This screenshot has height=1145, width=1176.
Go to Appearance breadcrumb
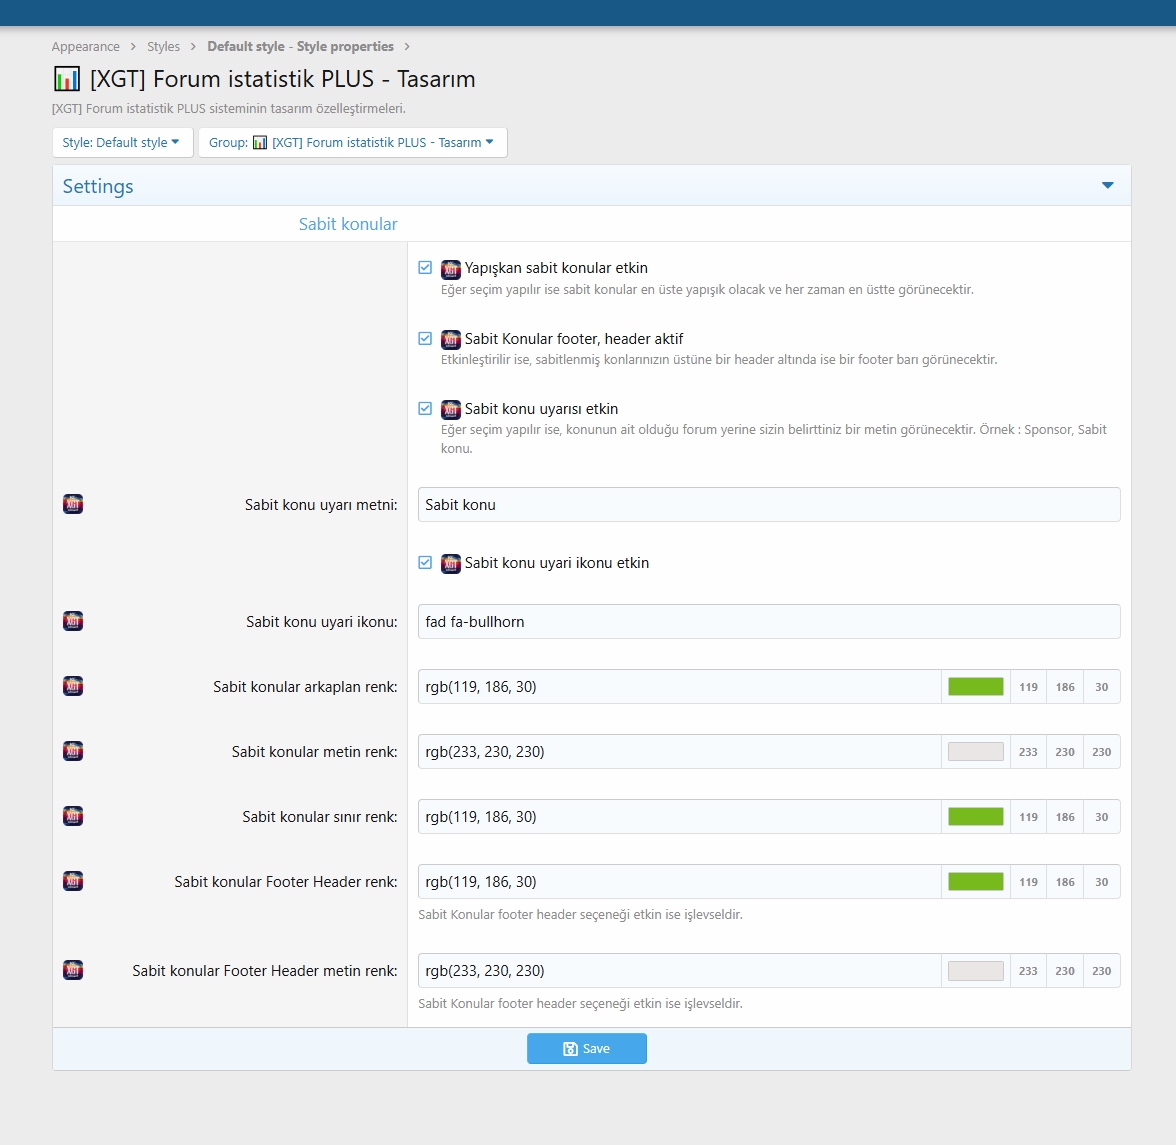[x=86, y=47]
